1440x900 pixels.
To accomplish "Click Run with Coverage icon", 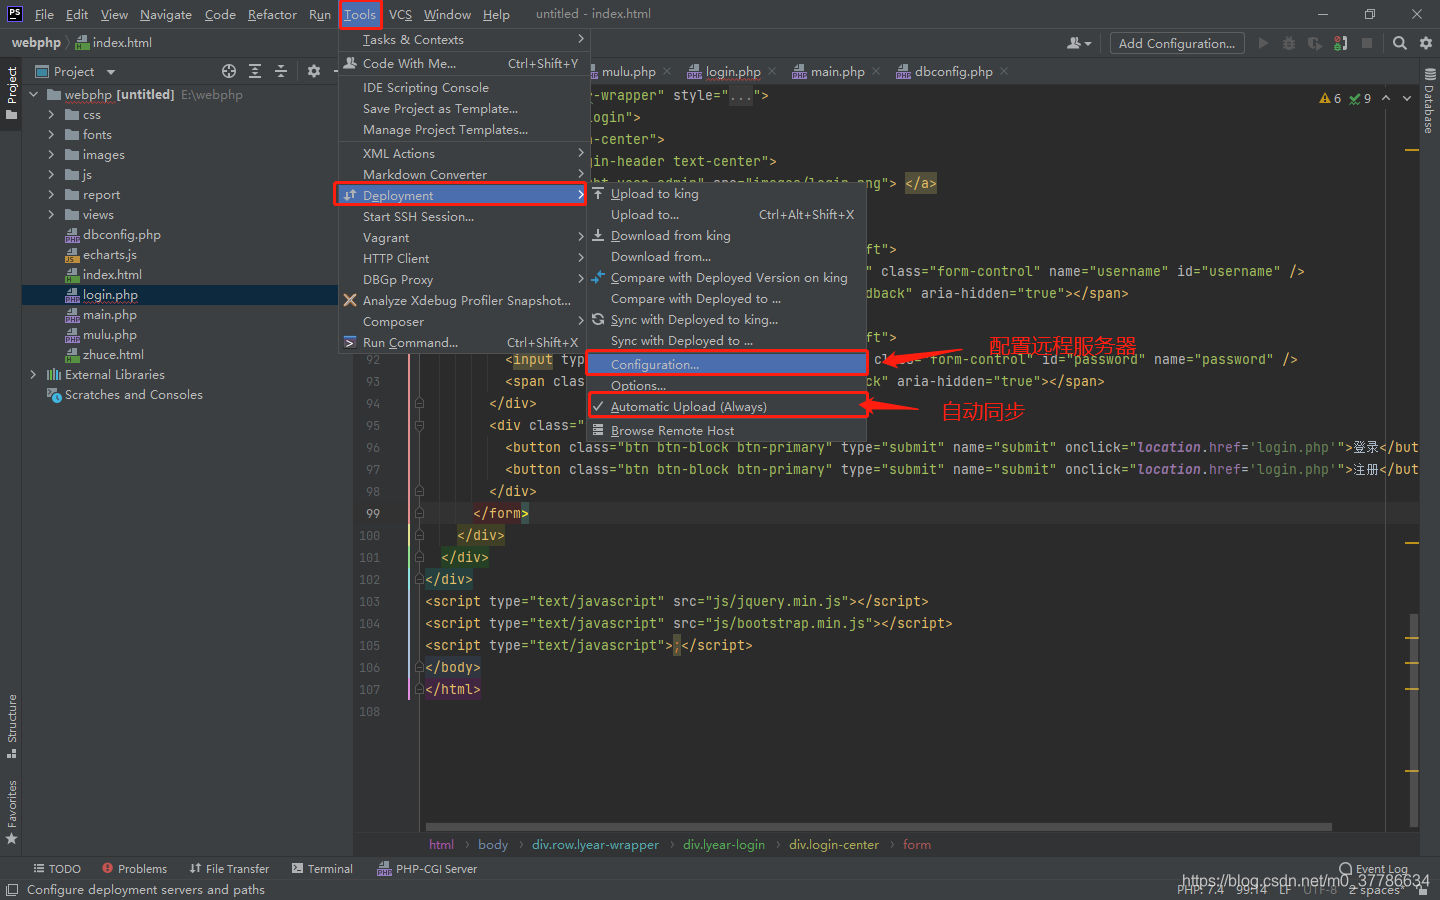I will point(1314,43).
